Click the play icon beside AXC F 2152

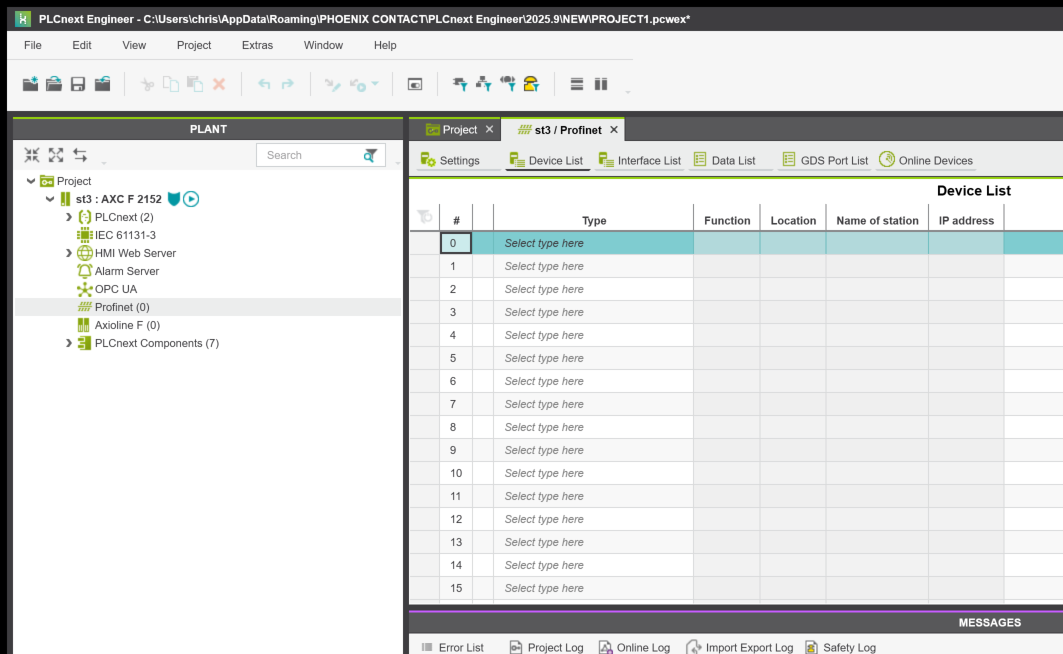[191, 199]
